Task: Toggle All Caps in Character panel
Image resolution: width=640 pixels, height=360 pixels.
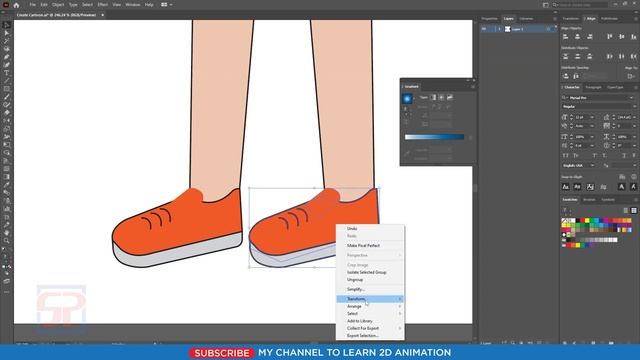Action: coord(566,156)
